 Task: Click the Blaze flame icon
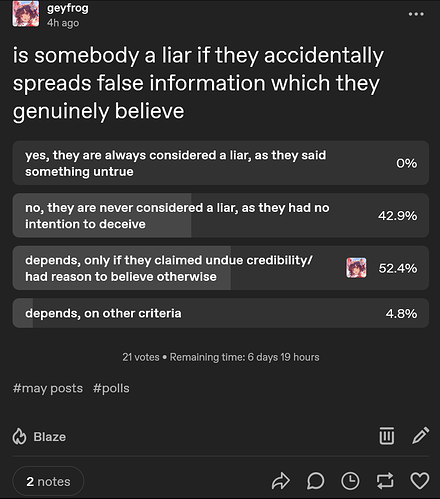19,436
